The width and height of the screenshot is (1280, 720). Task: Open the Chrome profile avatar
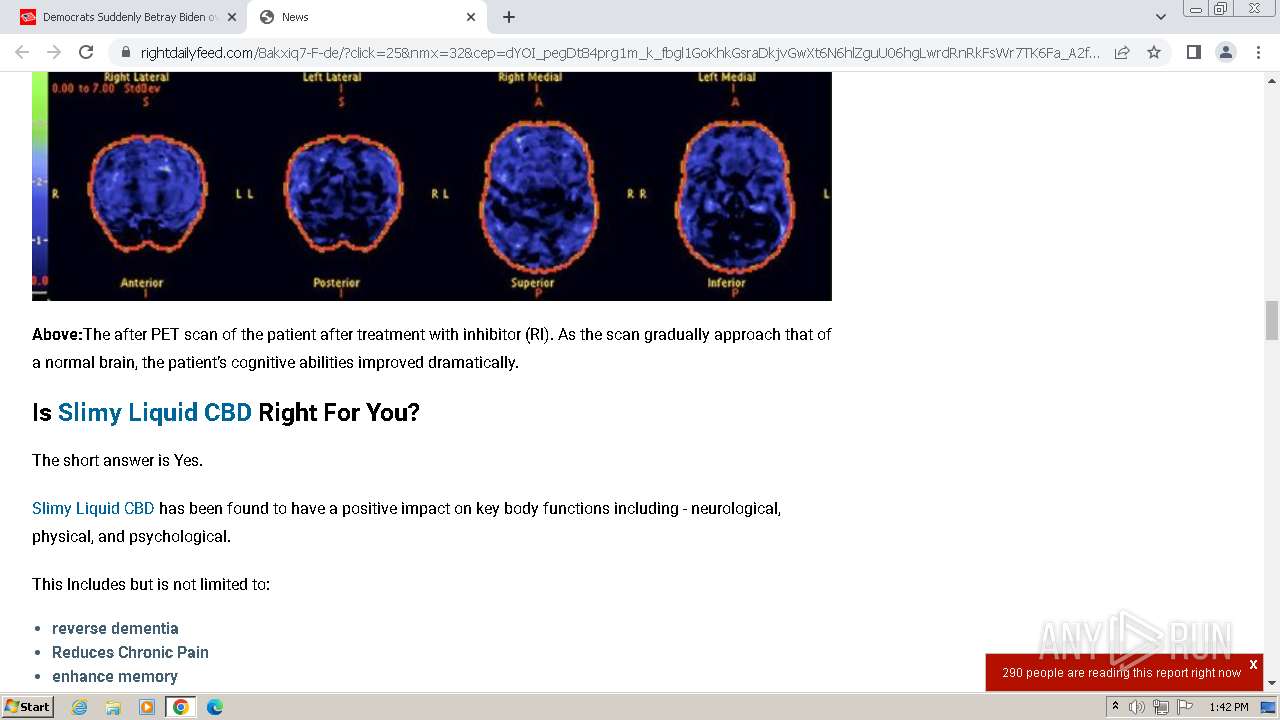point(1226,52)
